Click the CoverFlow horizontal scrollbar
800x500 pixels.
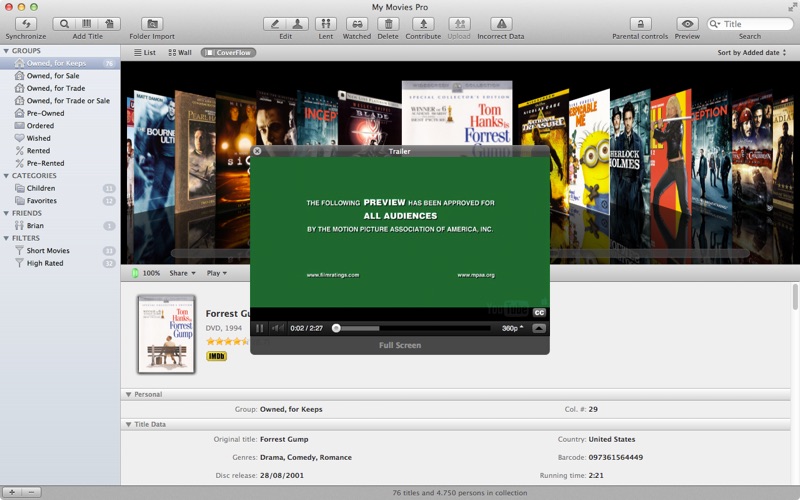pos(459,253)
